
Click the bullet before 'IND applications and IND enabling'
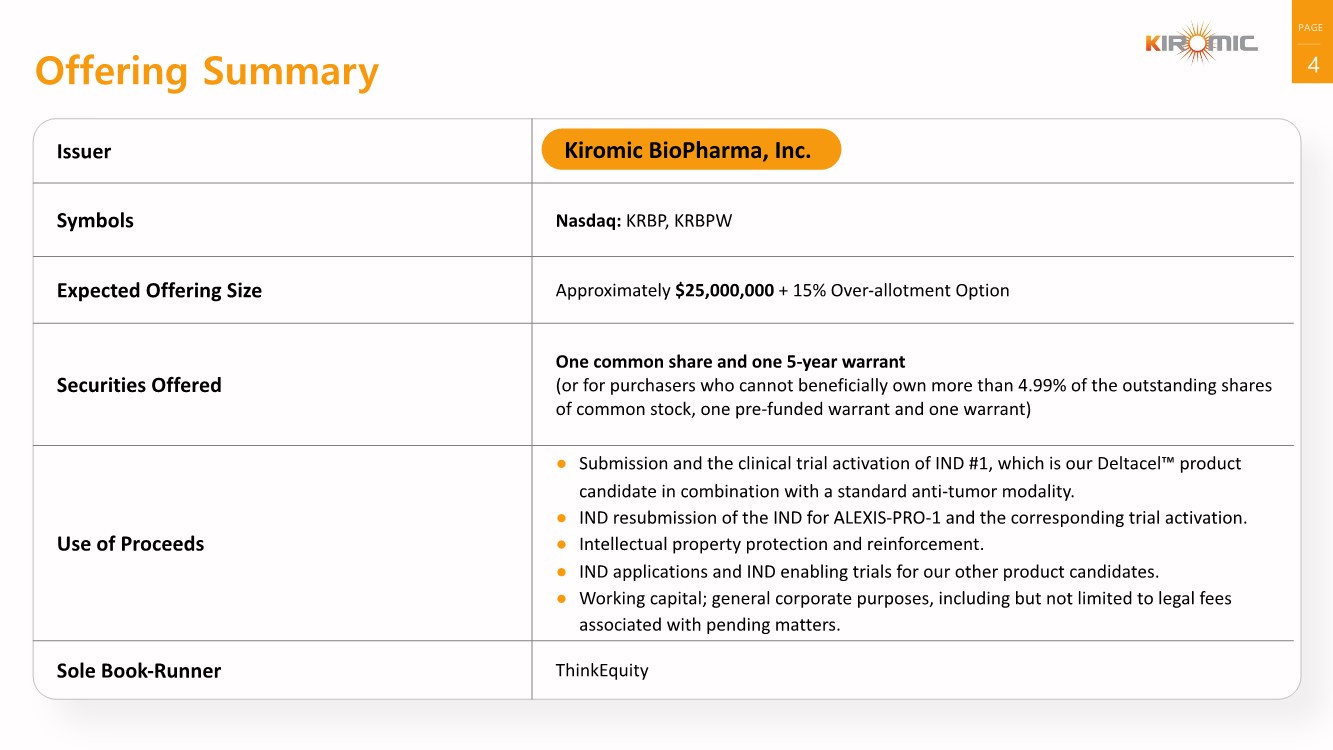pos(563,572)
